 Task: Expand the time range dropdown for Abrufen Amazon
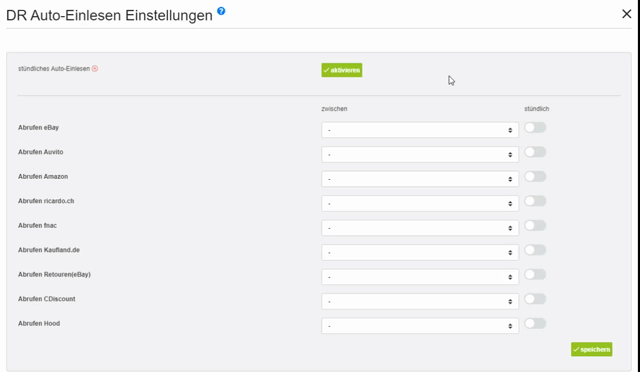coord(420,179)
